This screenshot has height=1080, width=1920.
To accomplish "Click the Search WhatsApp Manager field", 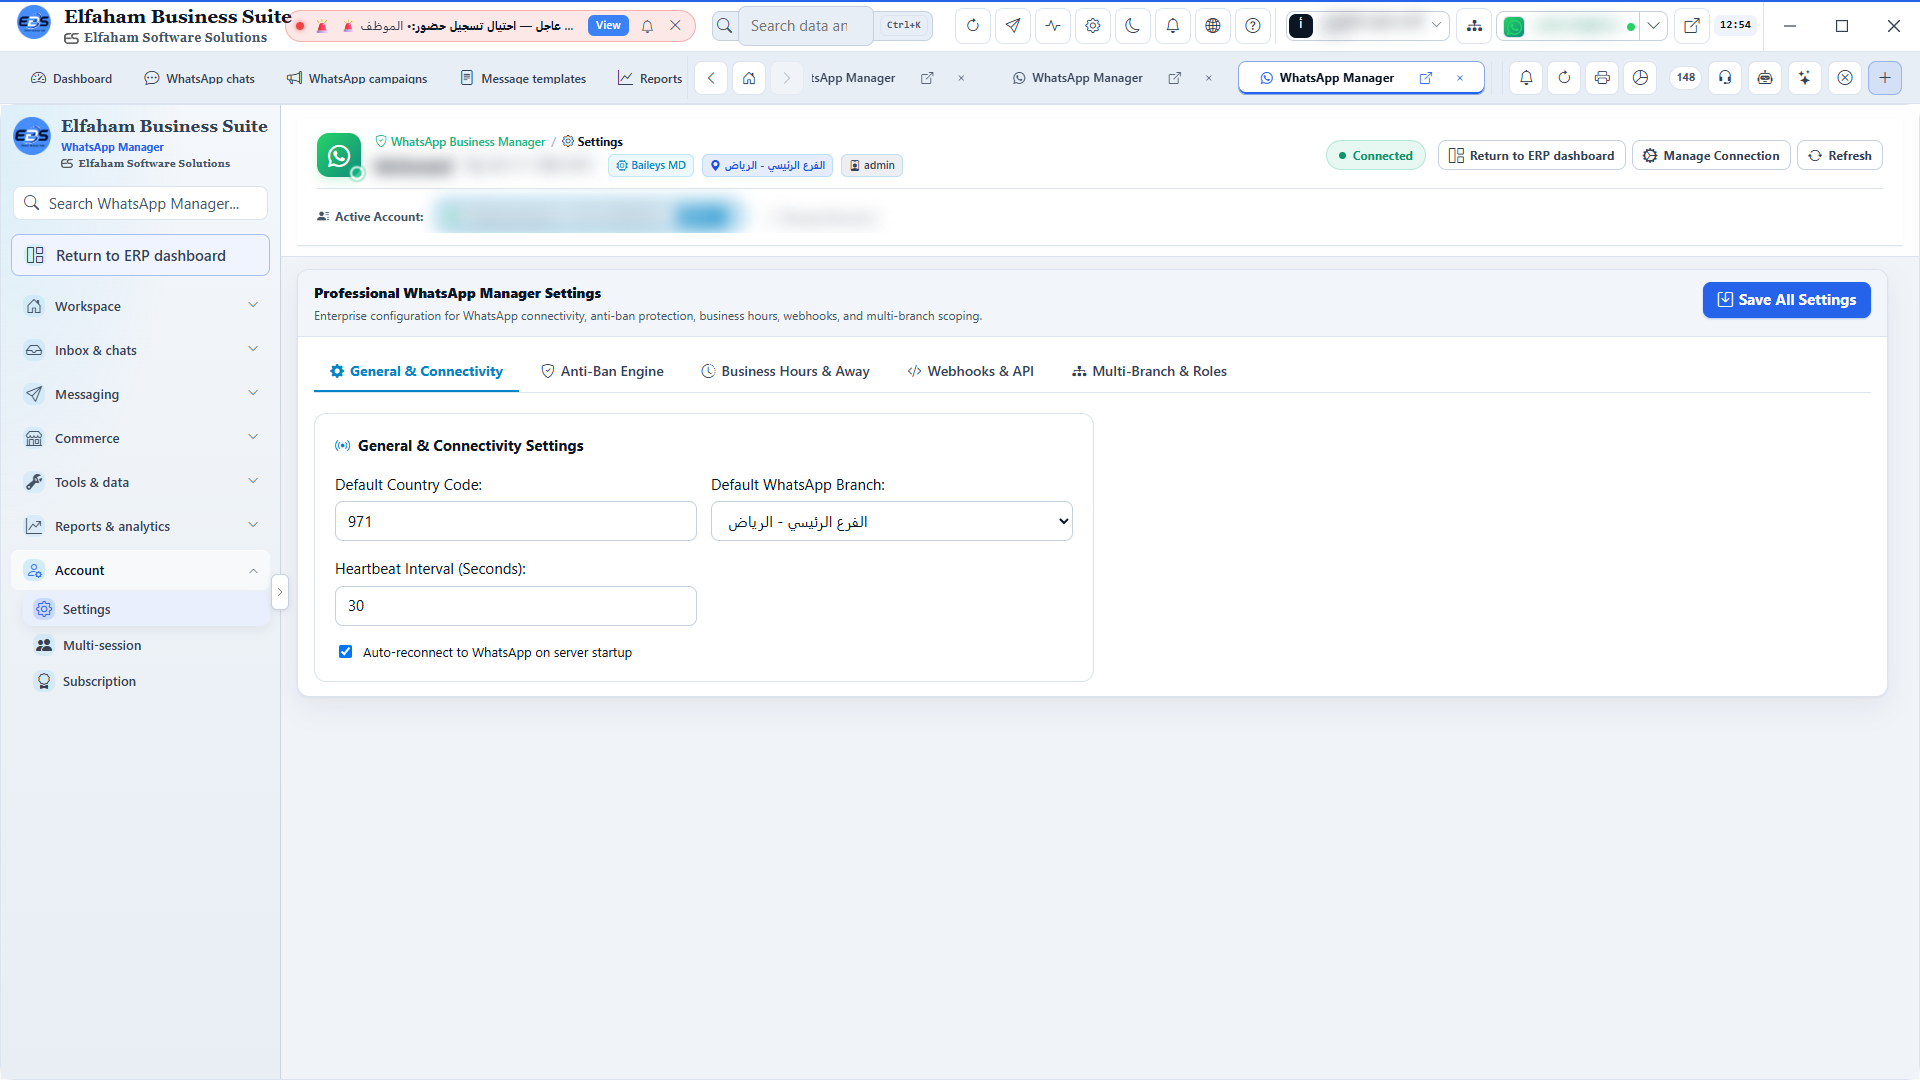I will point(140,203).
